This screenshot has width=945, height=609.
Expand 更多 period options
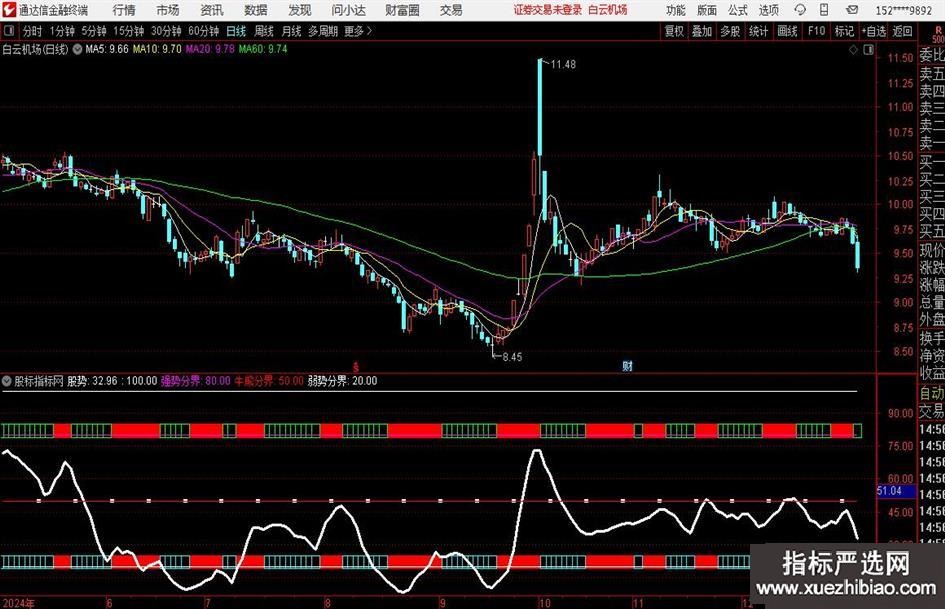(x=358, y=31)
